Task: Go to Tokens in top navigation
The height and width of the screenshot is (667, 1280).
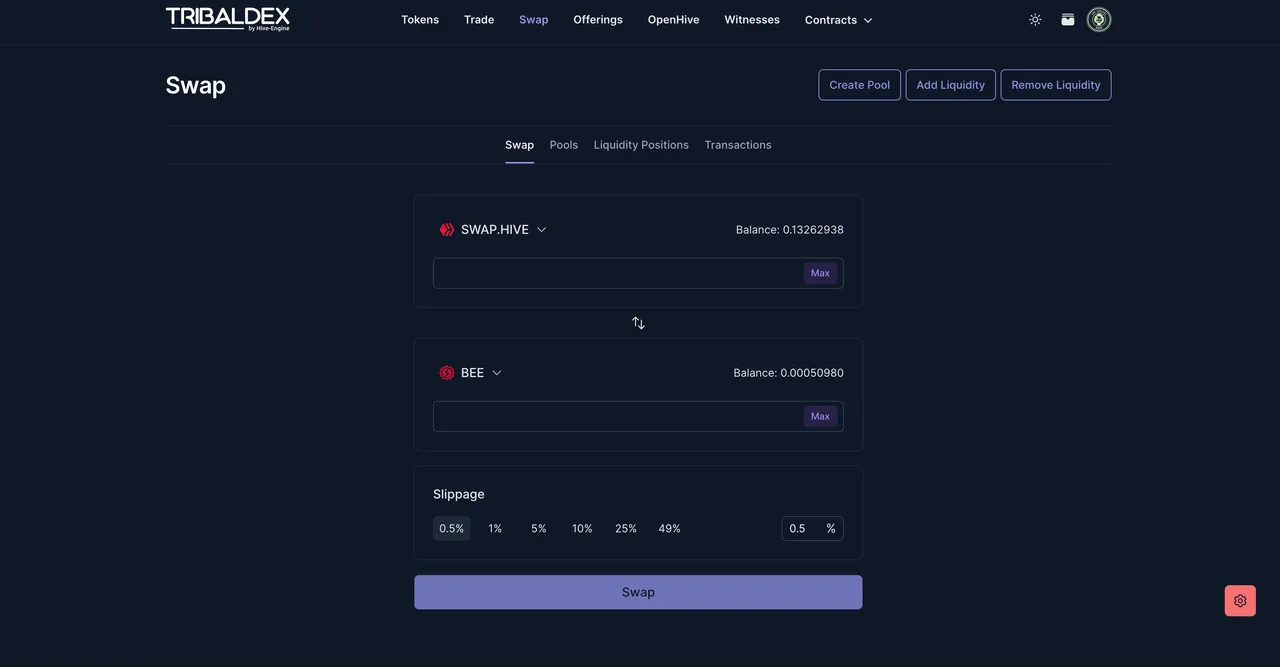Action: click(x=420, y=20)
